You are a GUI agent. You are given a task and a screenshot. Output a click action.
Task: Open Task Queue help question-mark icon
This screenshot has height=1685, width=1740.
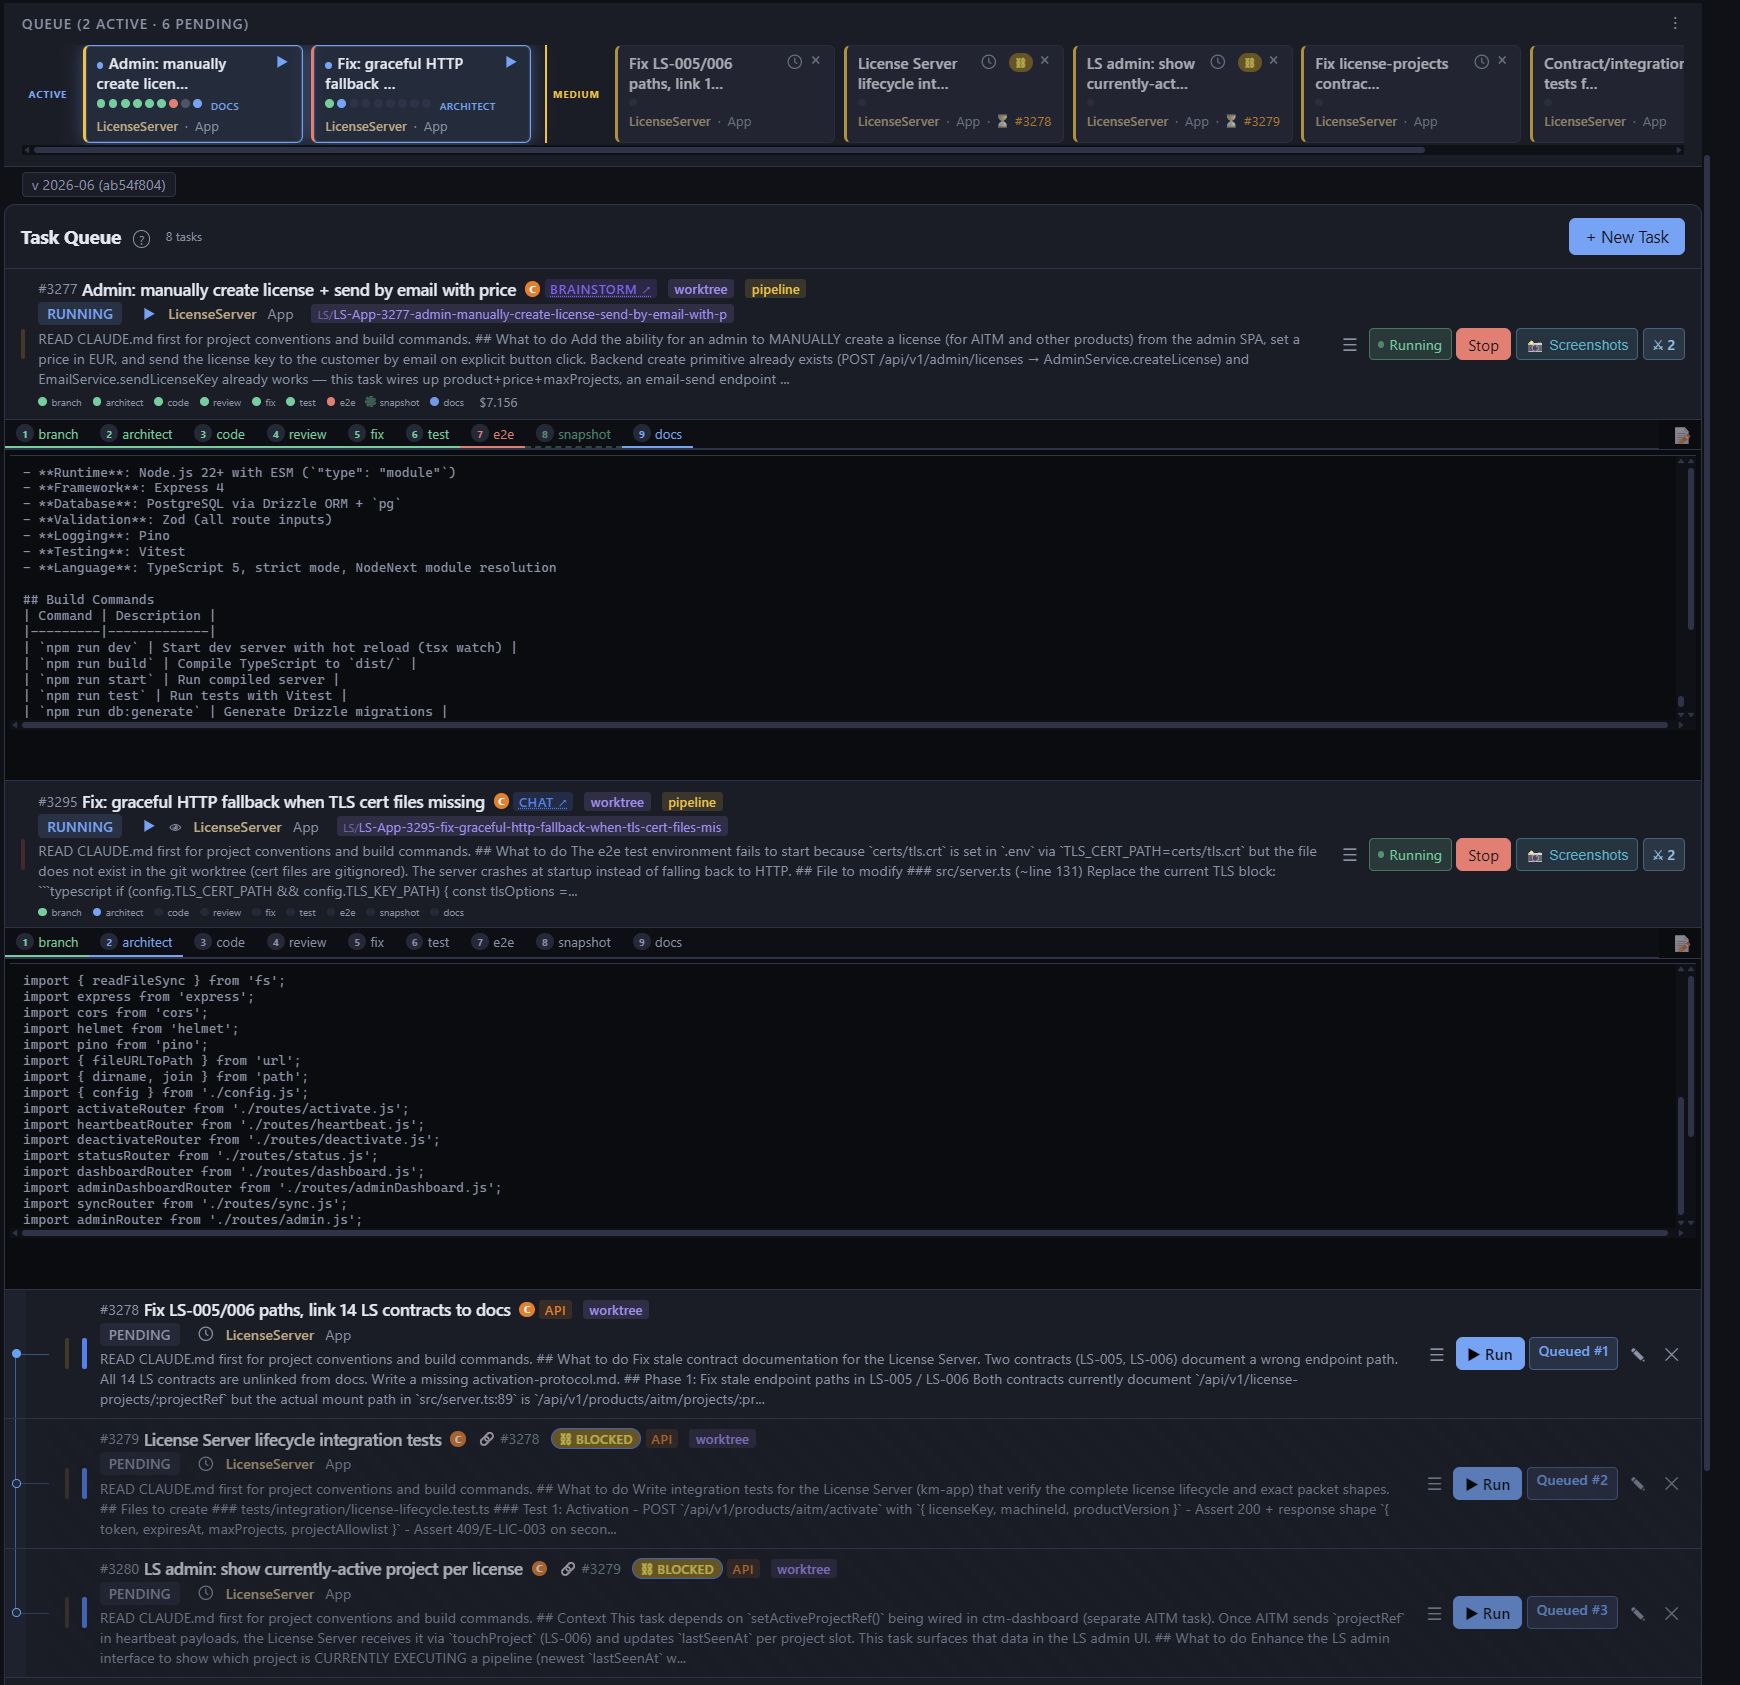pos(142,238)
